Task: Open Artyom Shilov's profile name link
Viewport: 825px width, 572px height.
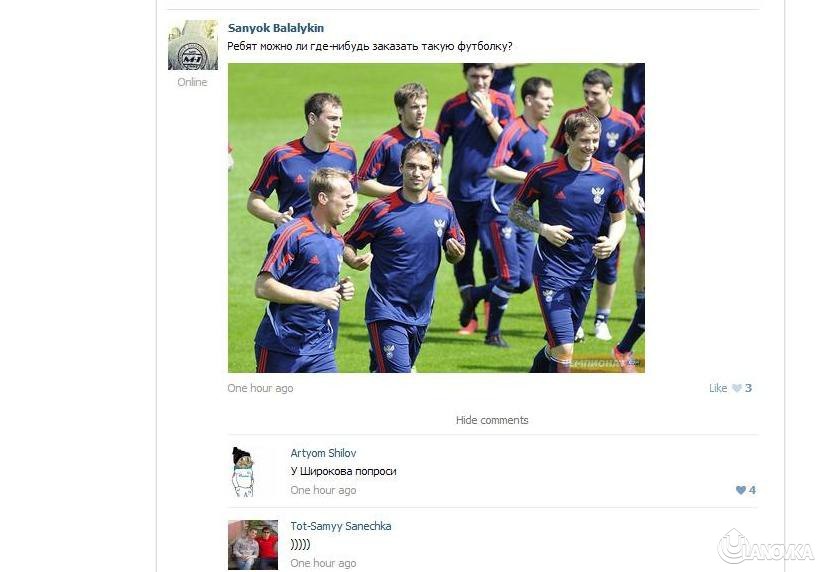Action: click(x=323, y=453)
